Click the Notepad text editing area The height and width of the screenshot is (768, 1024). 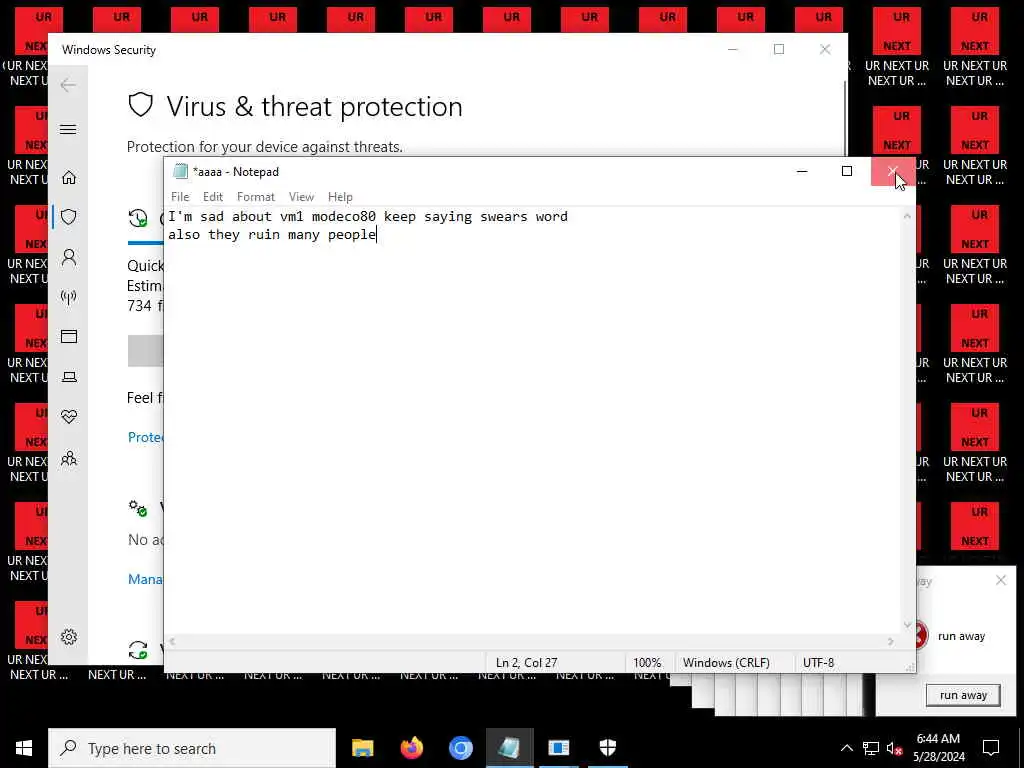(532, 421)
